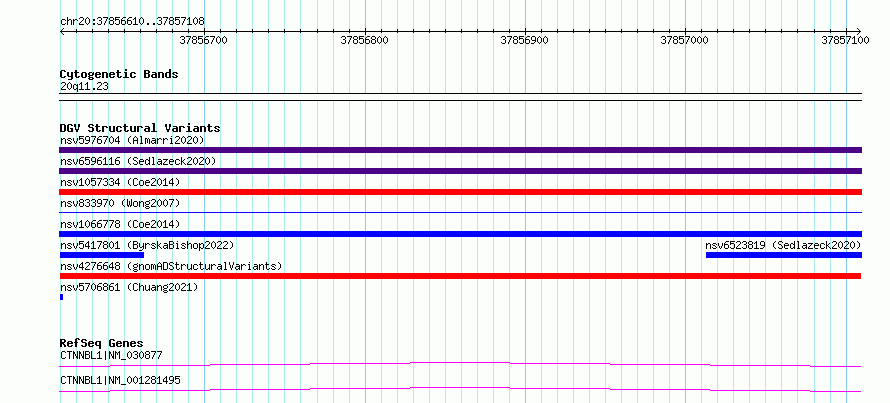Screen dimensions: 890x403
Task: Open the nsv1057334 (Coe2014) label
Action: tap(120, 182)
